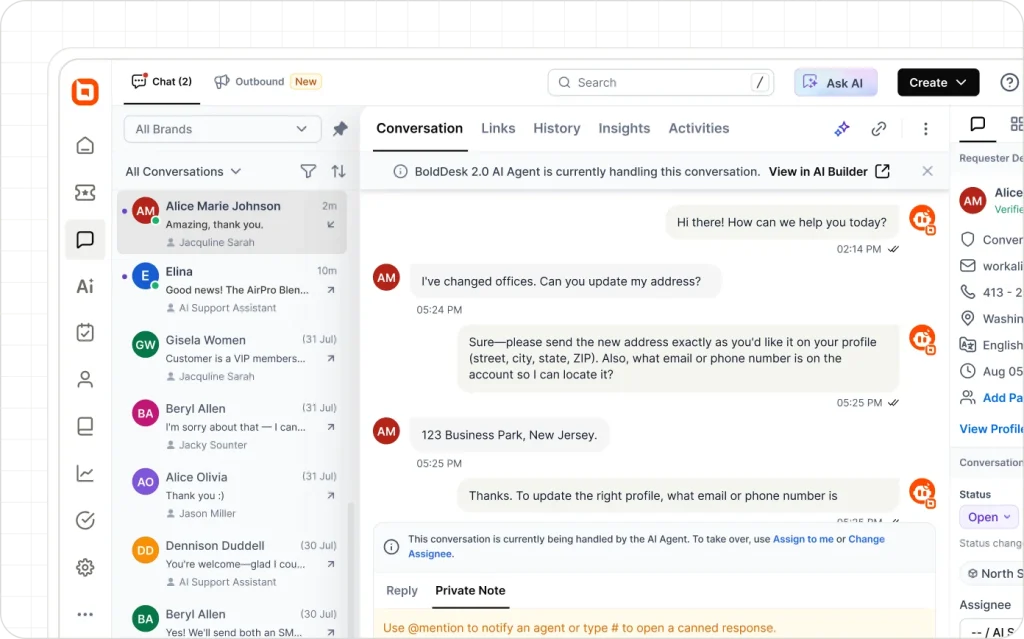Click the BoldDesk orange logo
This screenshot has height=639, width=1024.
coord(85,92)
